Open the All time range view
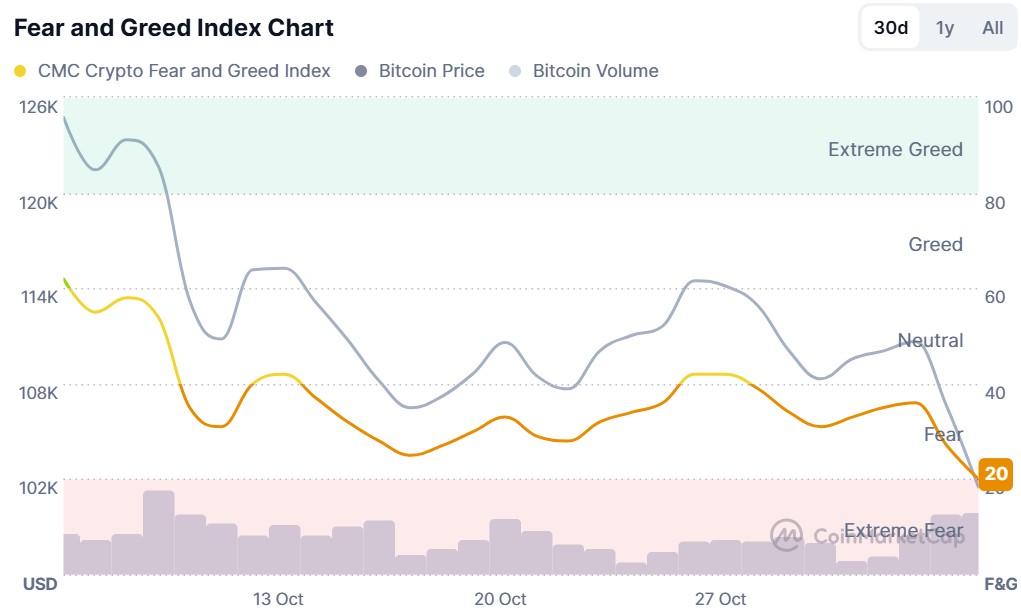Image resolution: width=1021 pixels, height=613 pixels. 992,29
